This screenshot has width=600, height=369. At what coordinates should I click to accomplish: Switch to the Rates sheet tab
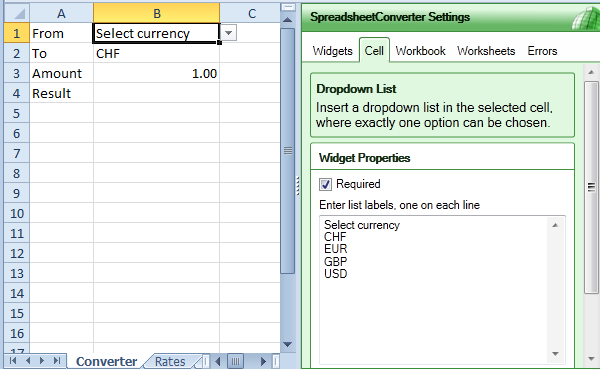click(x=170, y=361)
